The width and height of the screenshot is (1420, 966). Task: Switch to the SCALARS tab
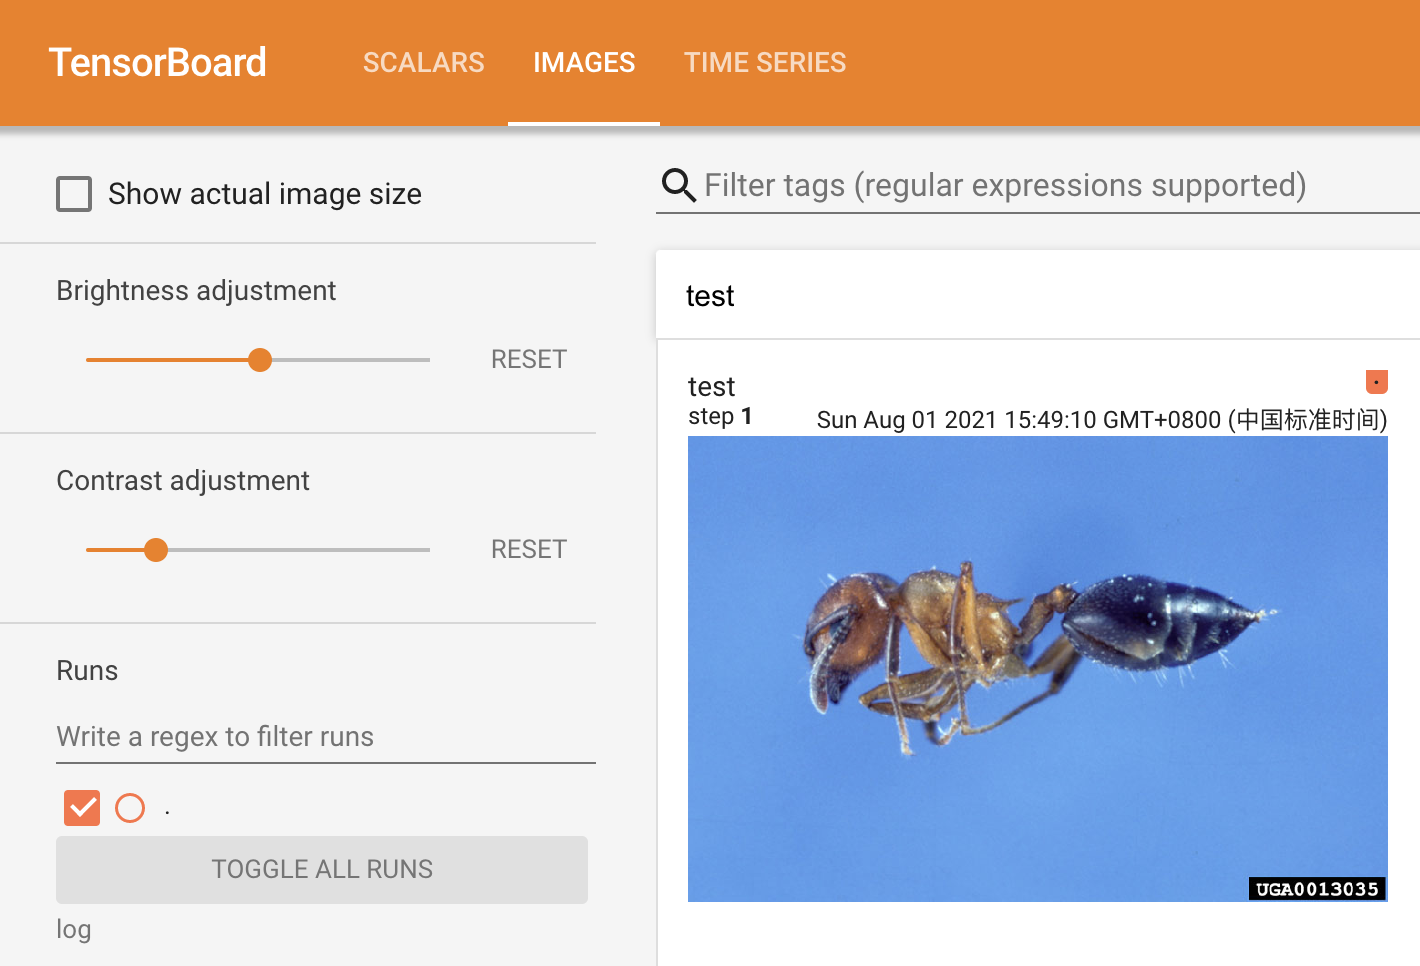click(423, 62)
